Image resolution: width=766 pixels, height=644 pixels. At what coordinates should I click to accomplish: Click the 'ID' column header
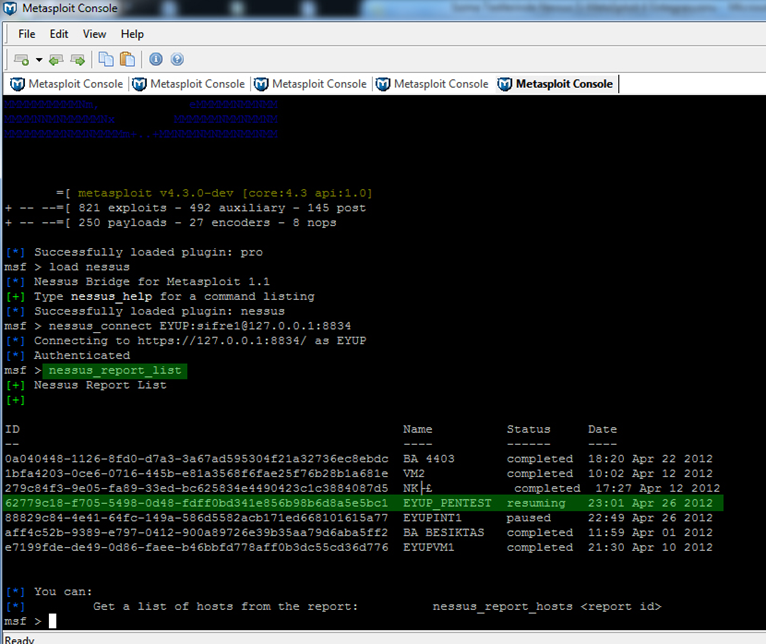pyautogui.click(x=12, y=429)
